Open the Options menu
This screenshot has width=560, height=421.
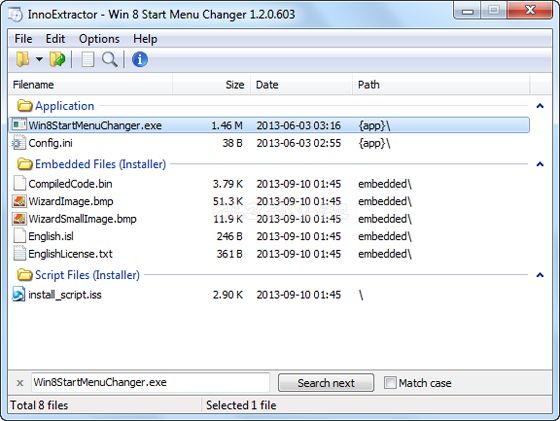[x=99, y=39]
